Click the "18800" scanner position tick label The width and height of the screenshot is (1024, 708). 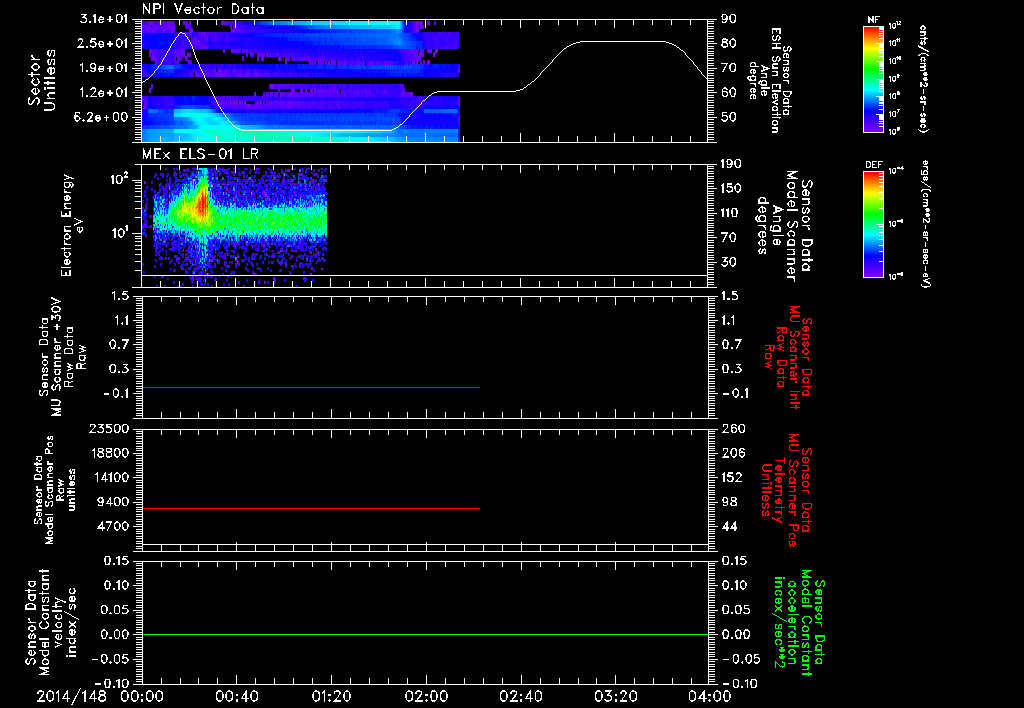point(109,453)
